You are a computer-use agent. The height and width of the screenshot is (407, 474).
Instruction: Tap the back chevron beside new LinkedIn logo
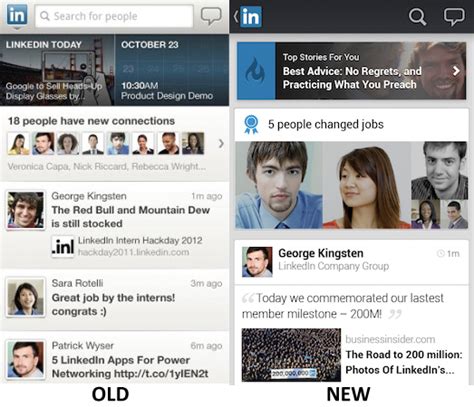[235, 16]
